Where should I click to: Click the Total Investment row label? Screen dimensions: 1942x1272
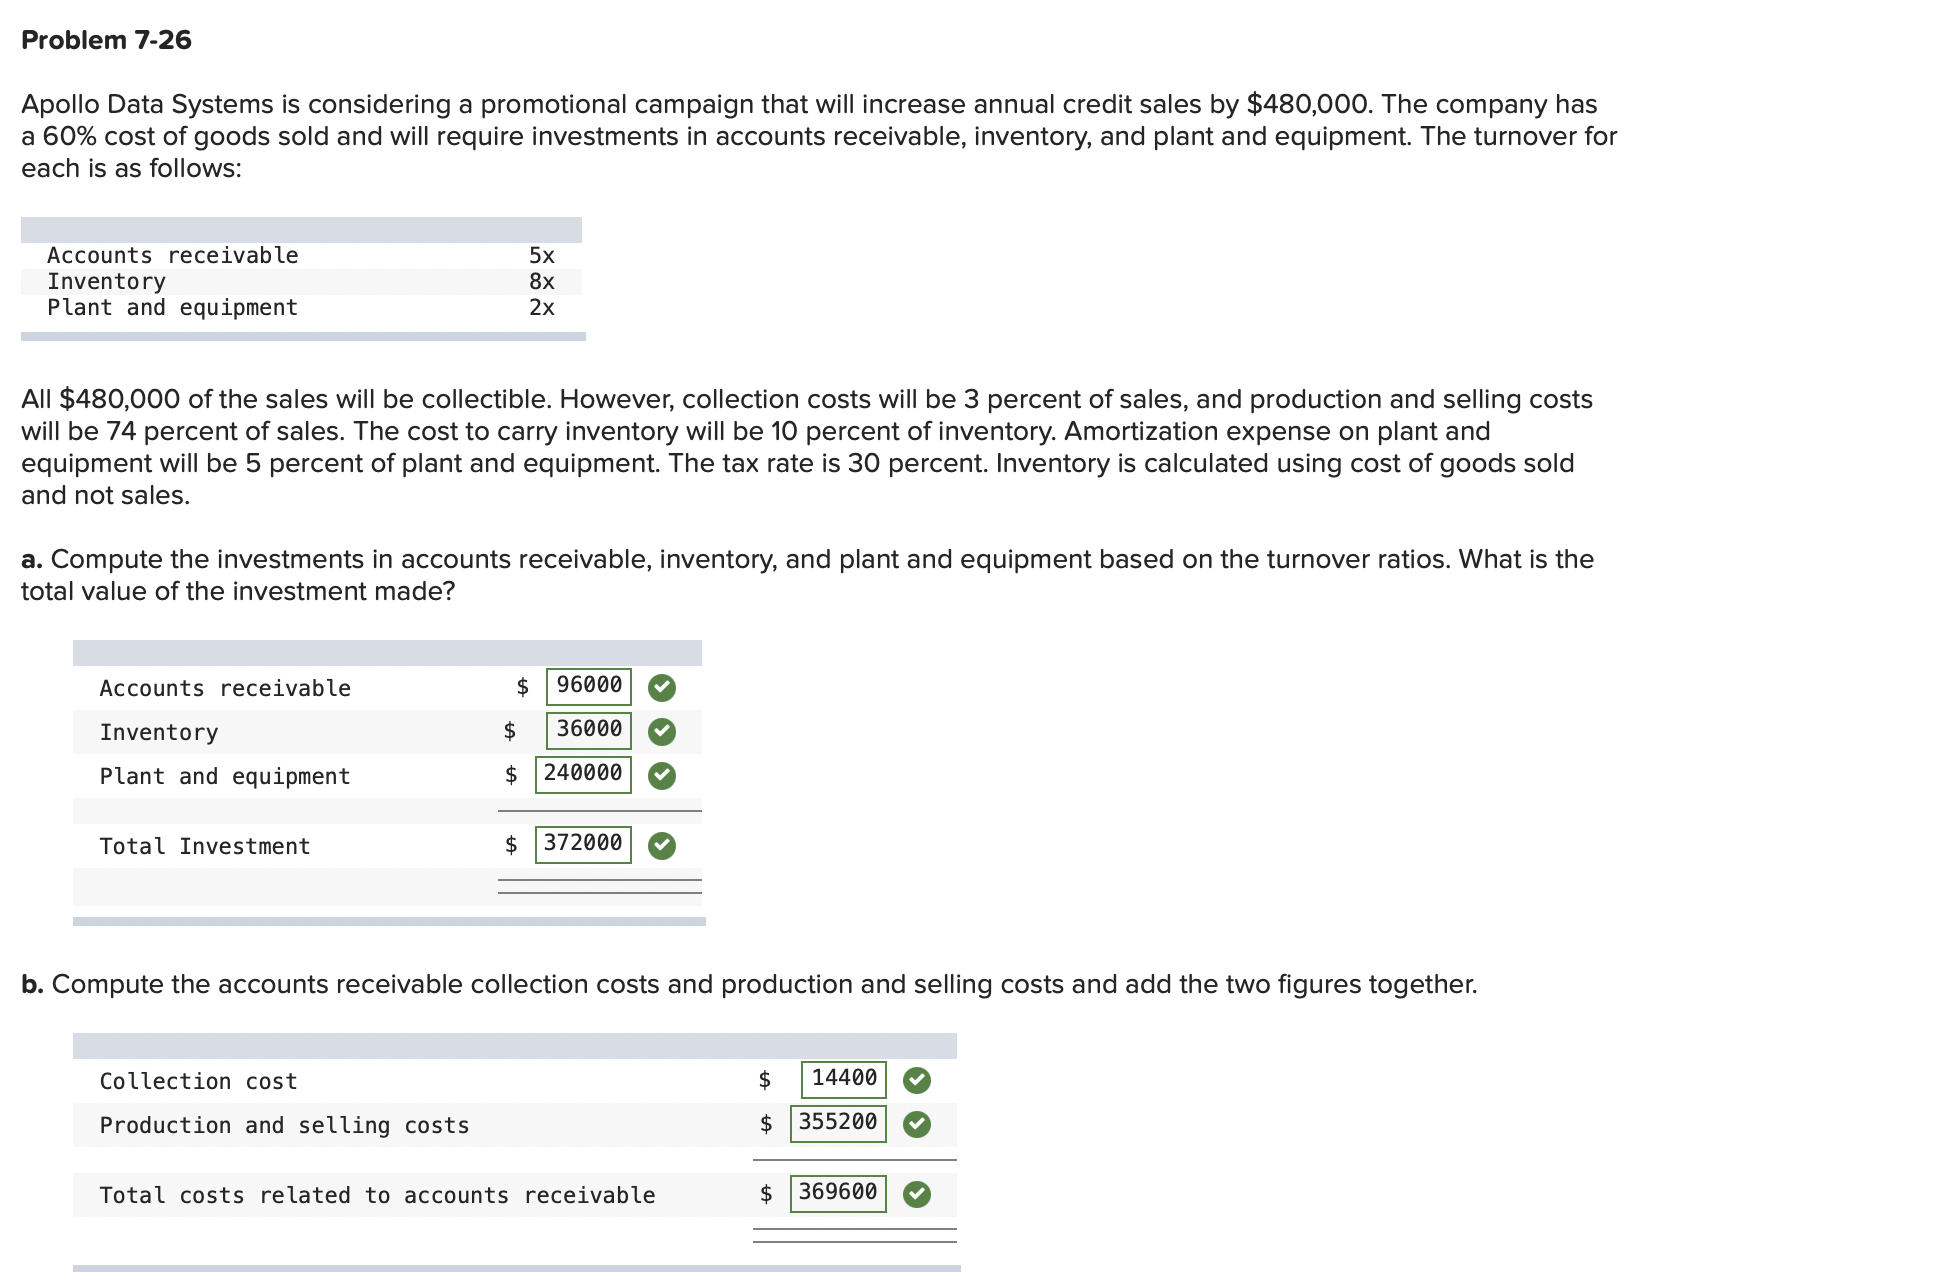204,845
